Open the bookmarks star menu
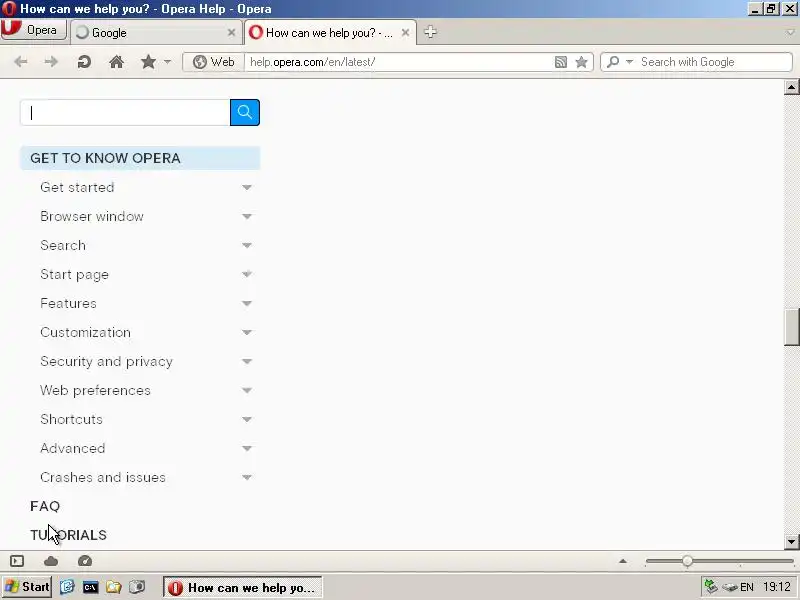Viewport: 800px width, 600px height. click(148, 62)
